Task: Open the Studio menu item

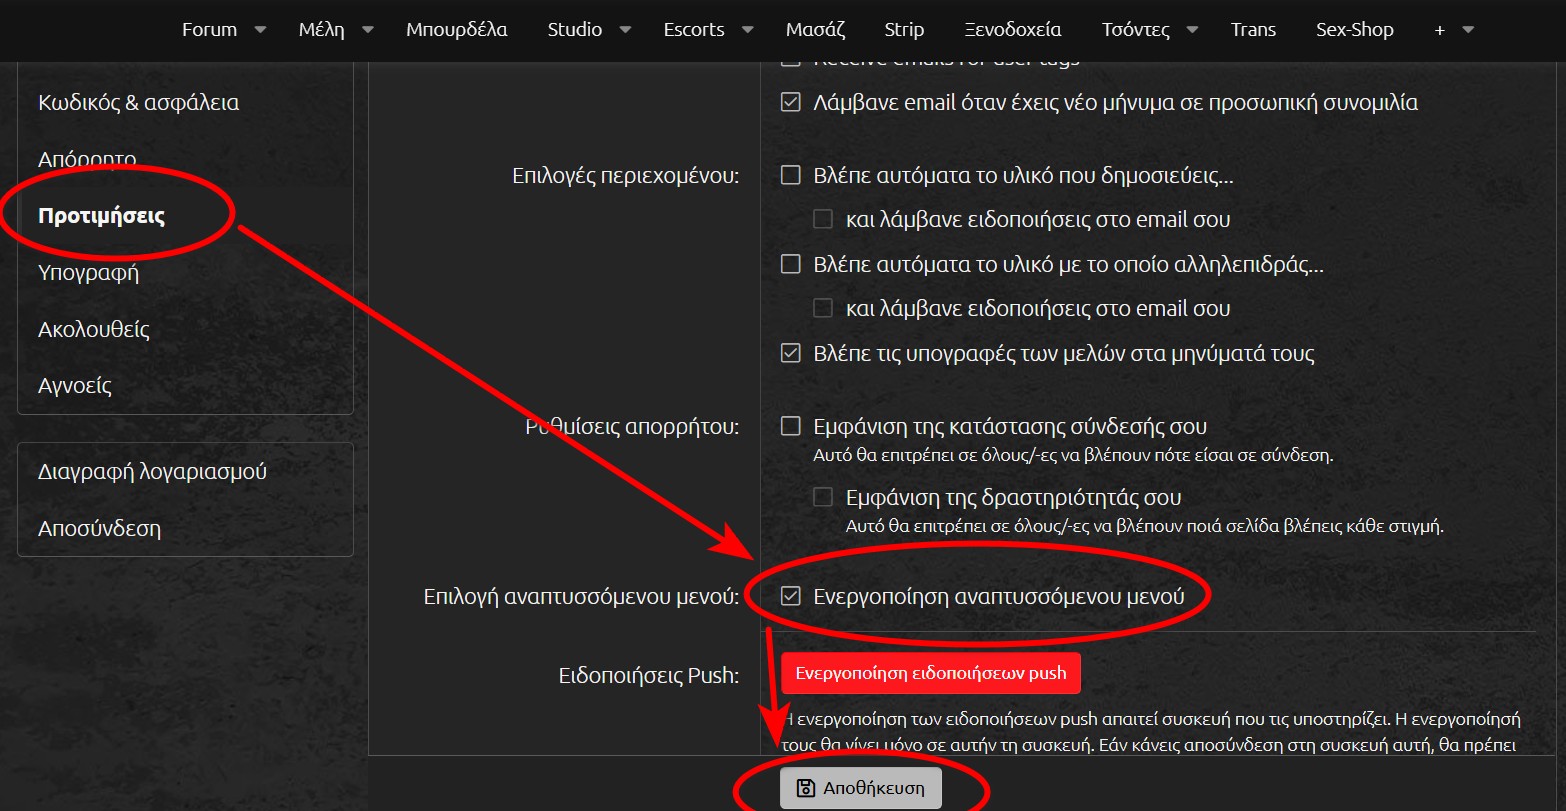Action: pos(575,30)
